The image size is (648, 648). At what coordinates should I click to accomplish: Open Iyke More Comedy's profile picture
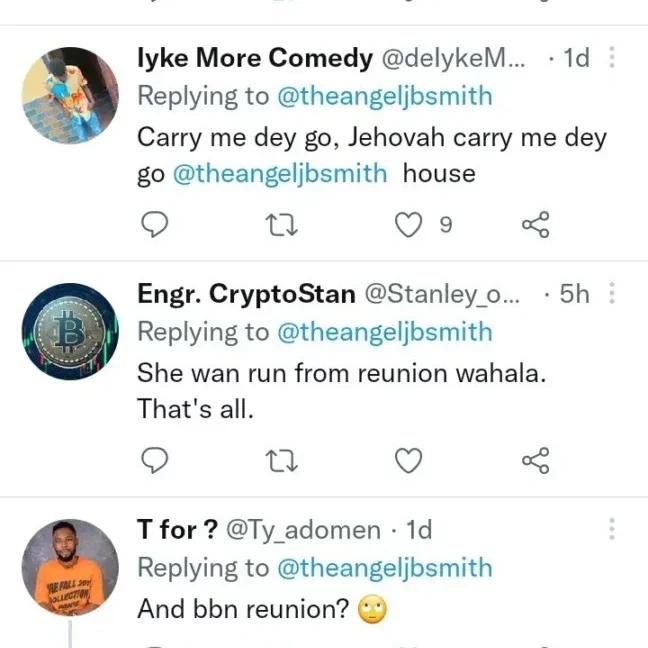point(70,95)
